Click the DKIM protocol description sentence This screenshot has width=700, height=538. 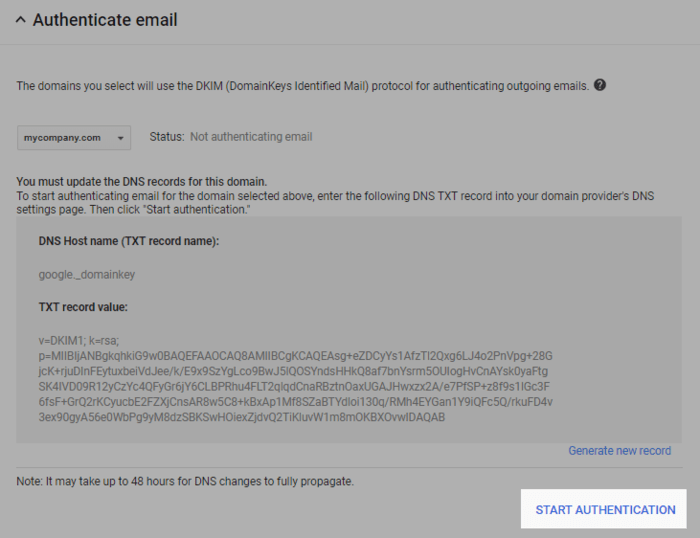point(302,86)
